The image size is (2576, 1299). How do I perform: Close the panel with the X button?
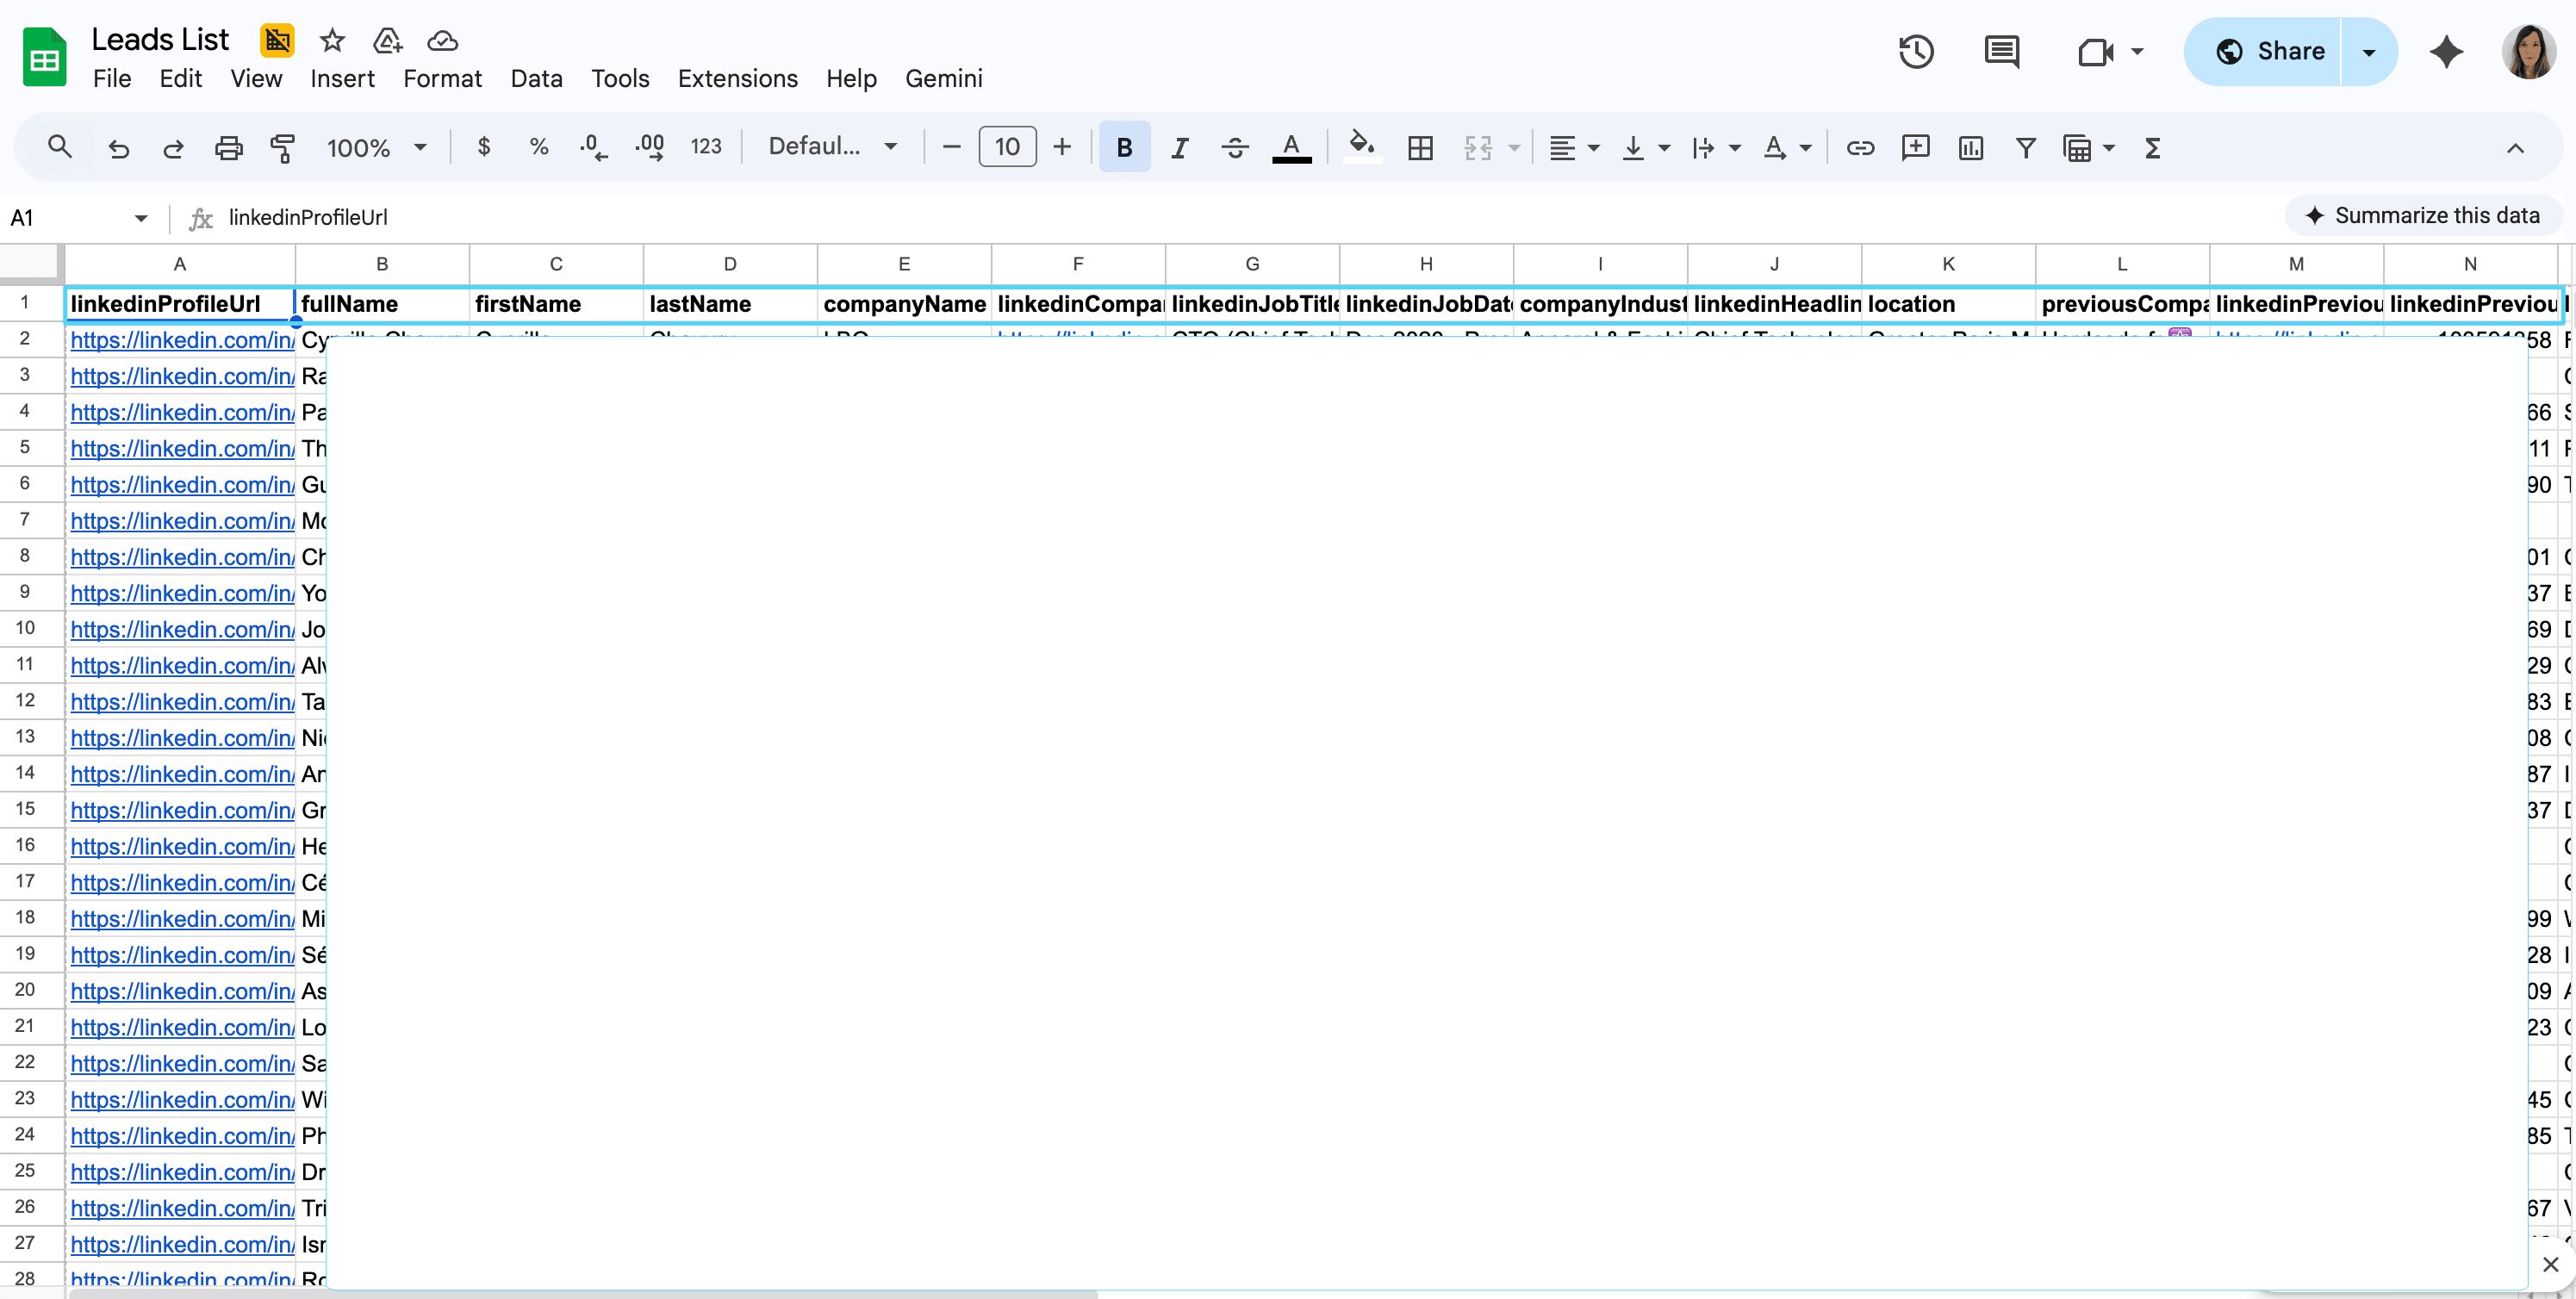[x=2551, y=1264]
